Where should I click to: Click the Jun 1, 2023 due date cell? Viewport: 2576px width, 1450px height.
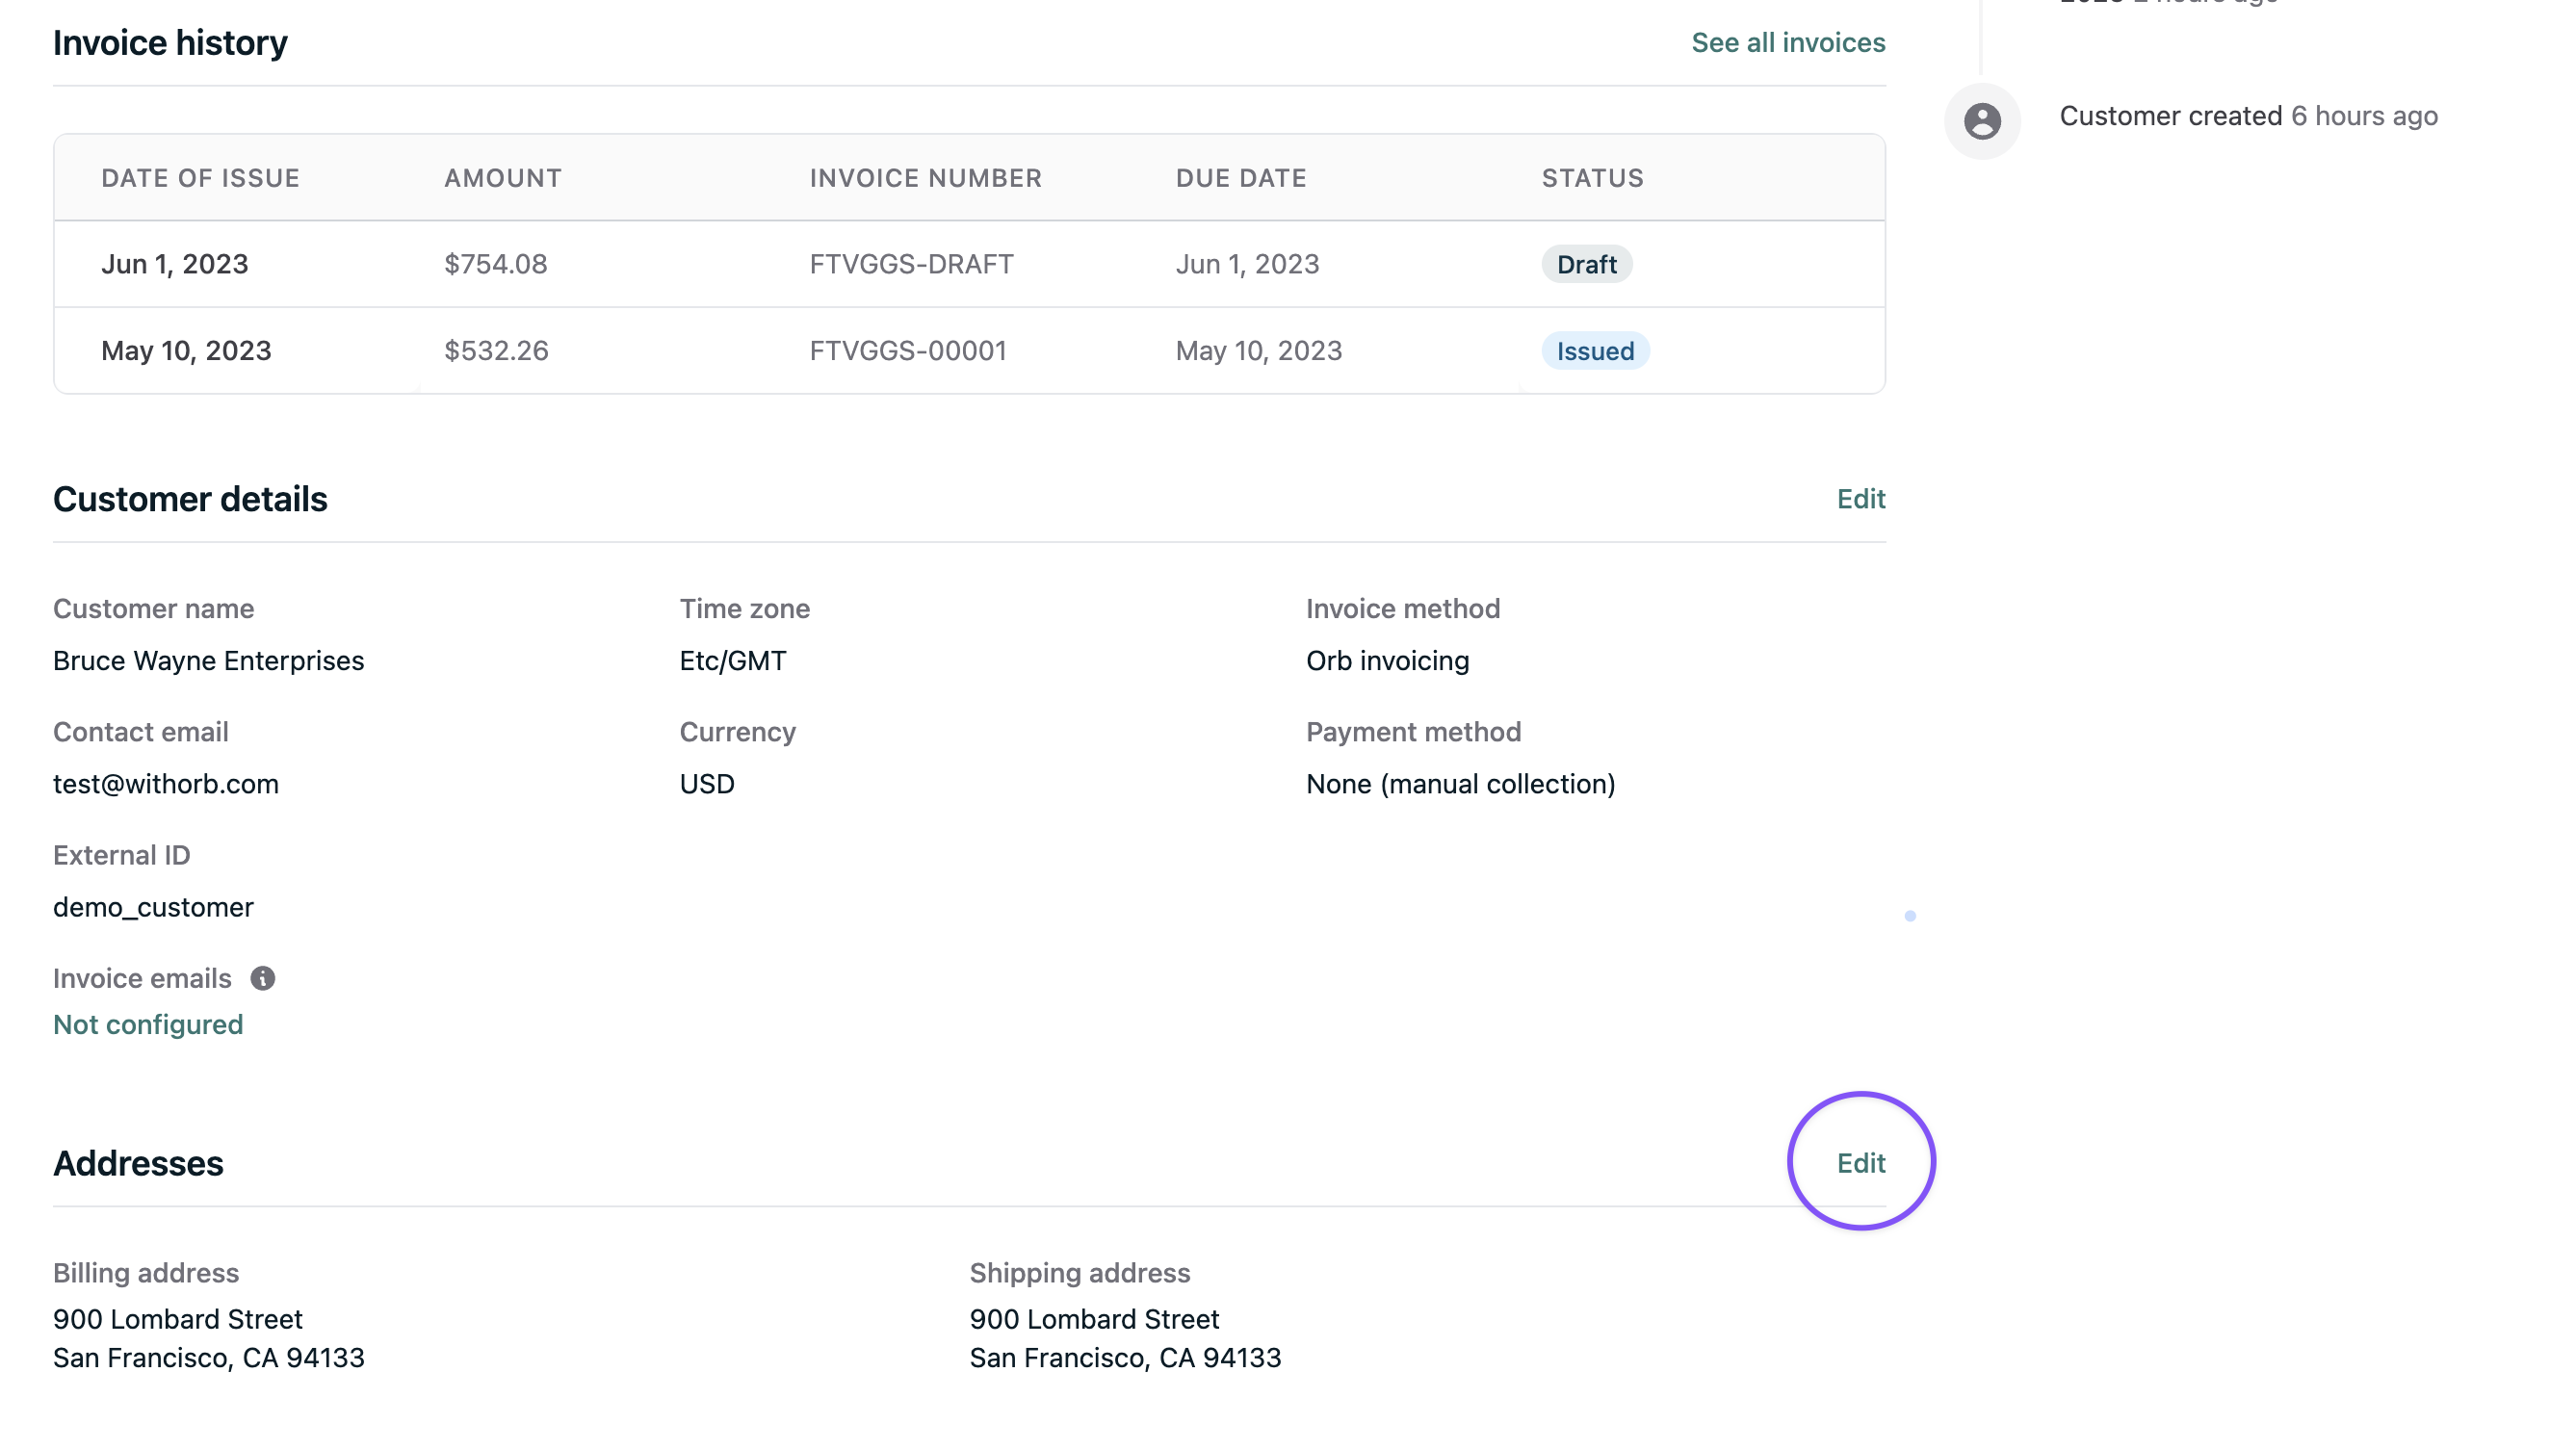pos(1247,264)
